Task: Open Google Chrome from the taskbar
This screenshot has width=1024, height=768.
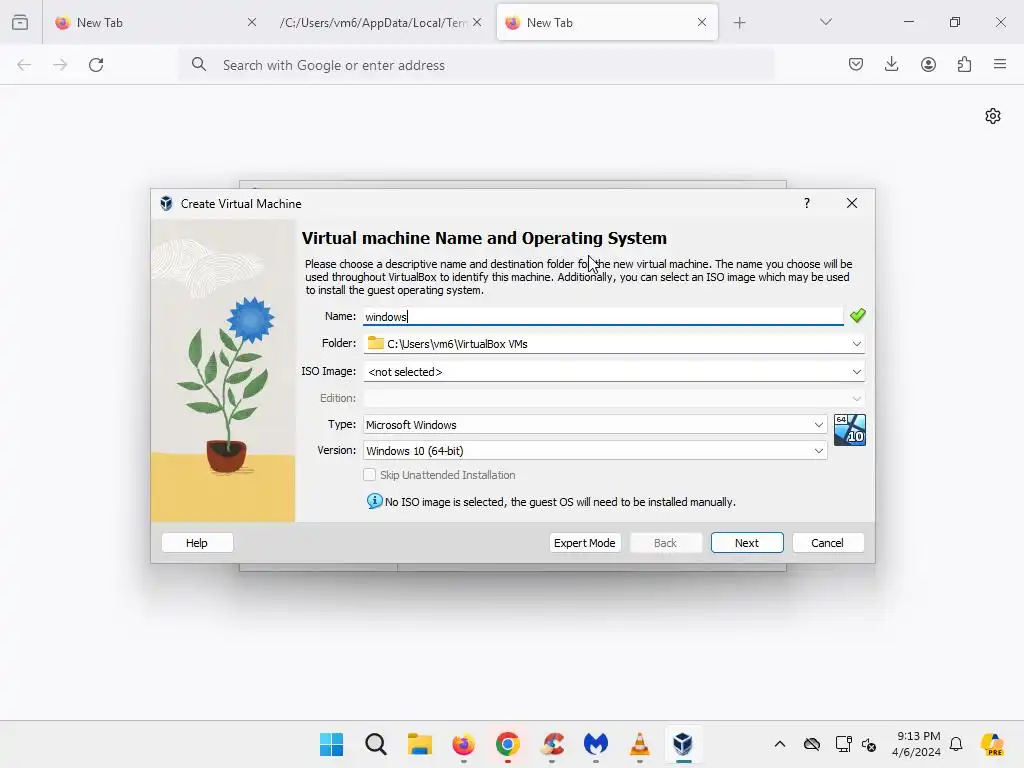Action: [x=507, y=744]
